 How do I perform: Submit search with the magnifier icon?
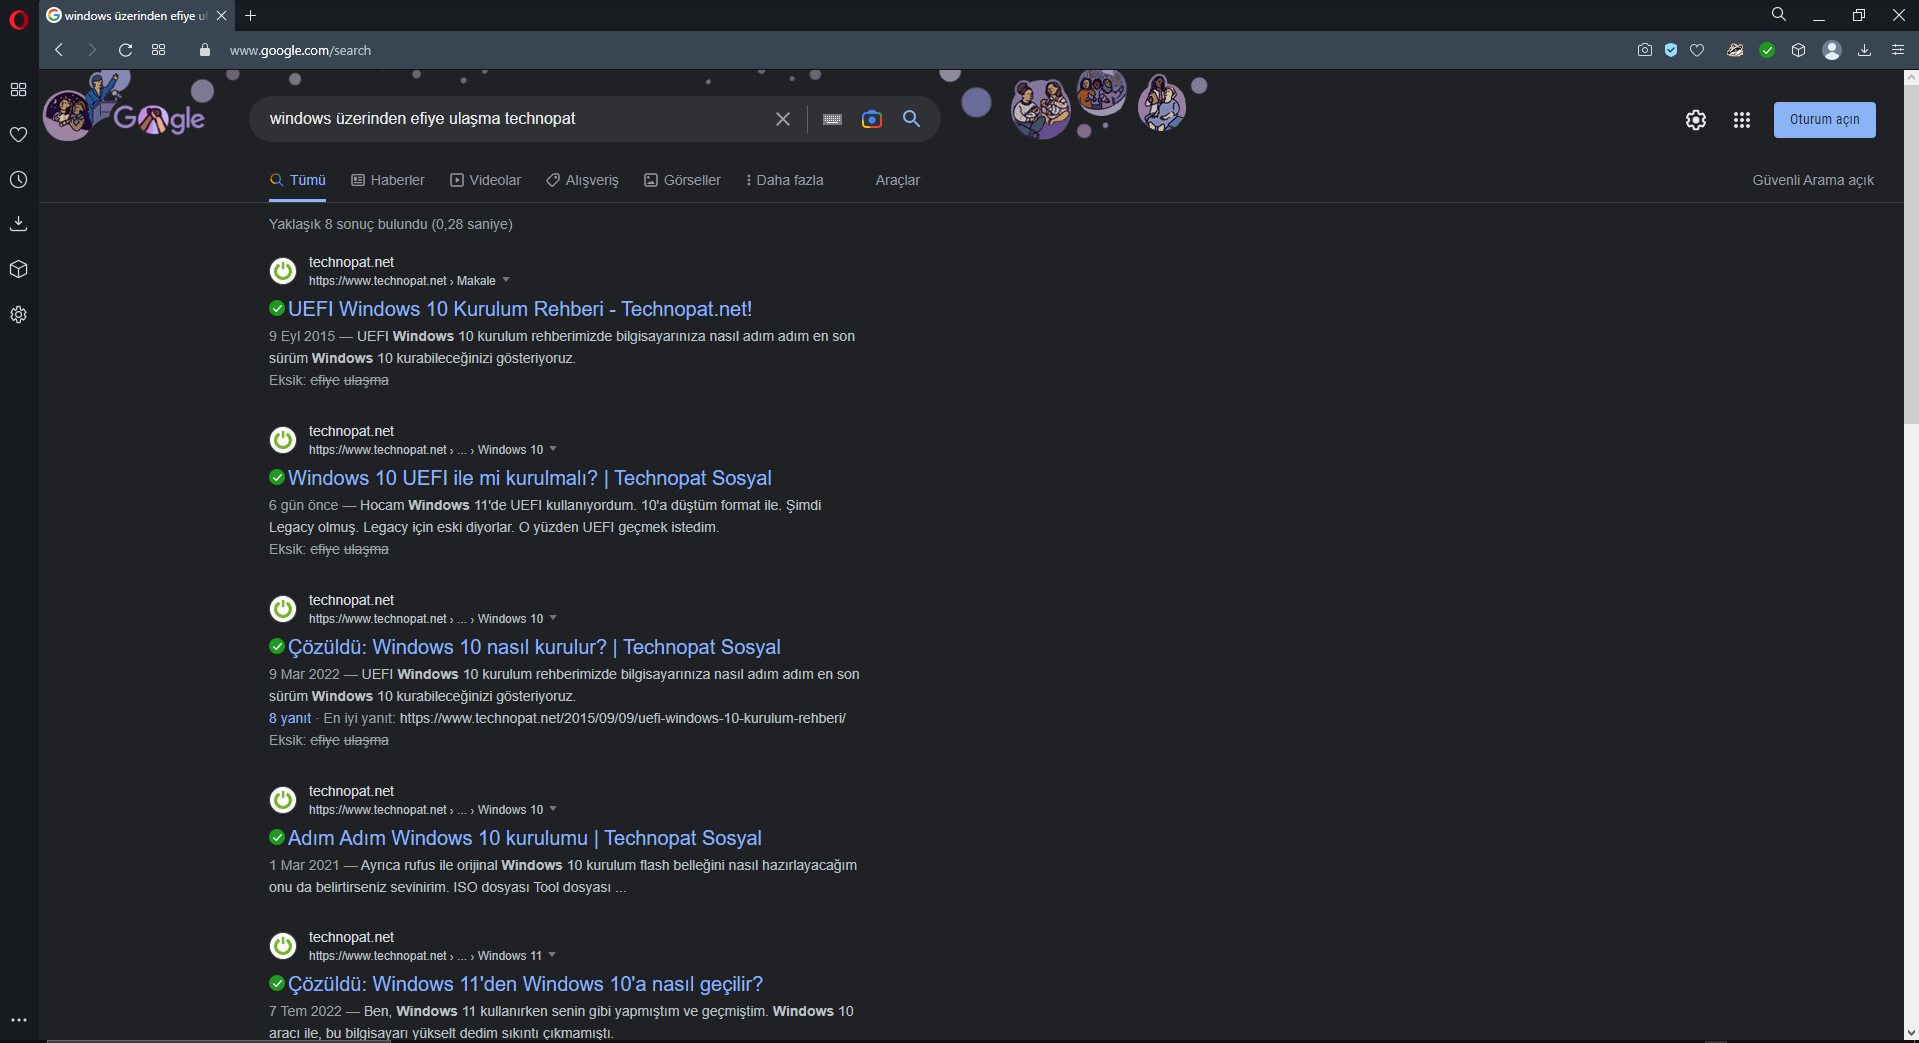[911, 119]
